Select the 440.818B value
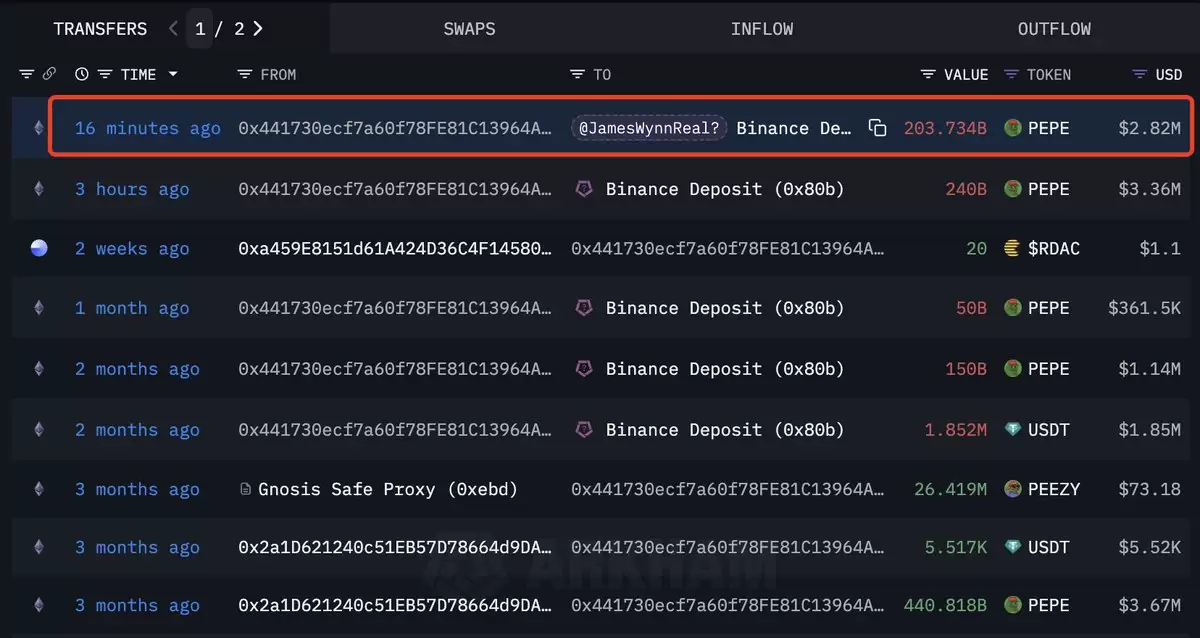 [x=945, y=605]
